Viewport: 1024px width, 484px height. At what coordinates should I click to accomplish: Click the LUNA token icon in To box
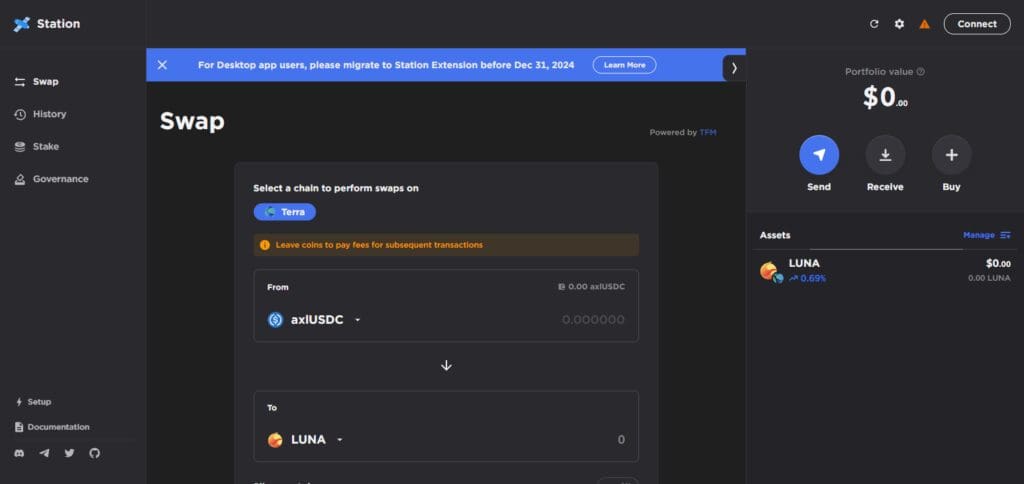(275, 440)
